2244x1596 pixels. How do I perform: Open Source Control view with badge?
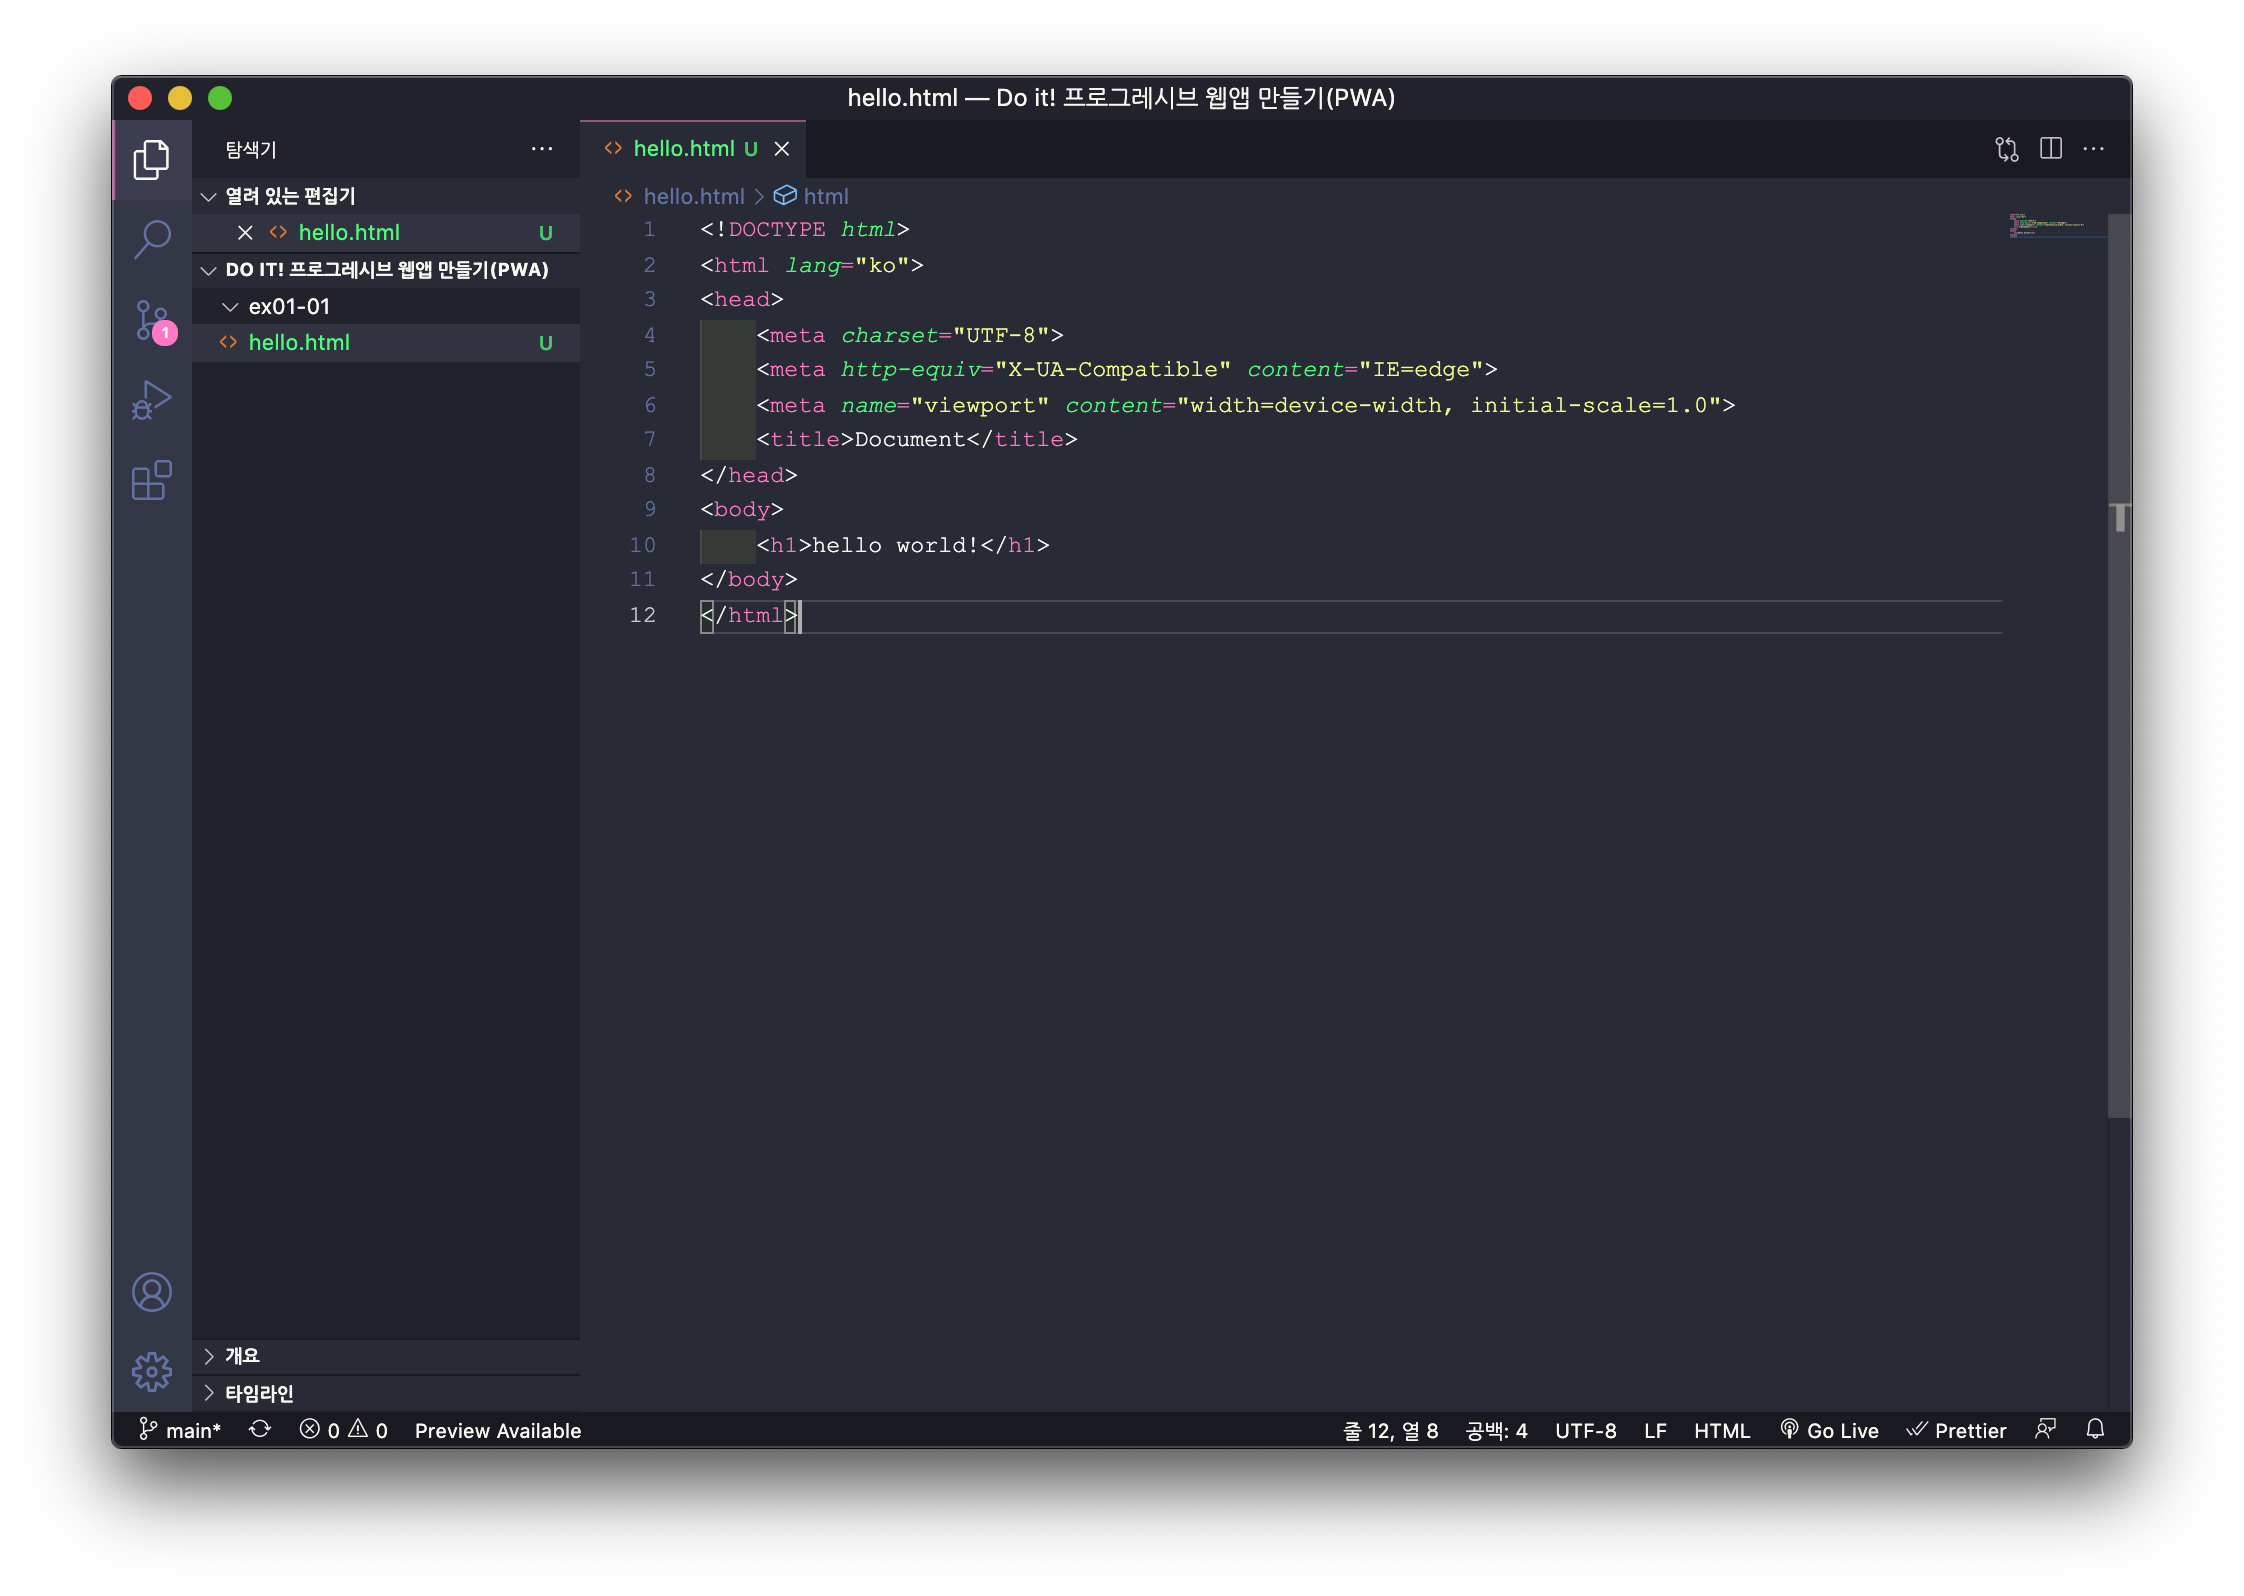tap(152, 320)
